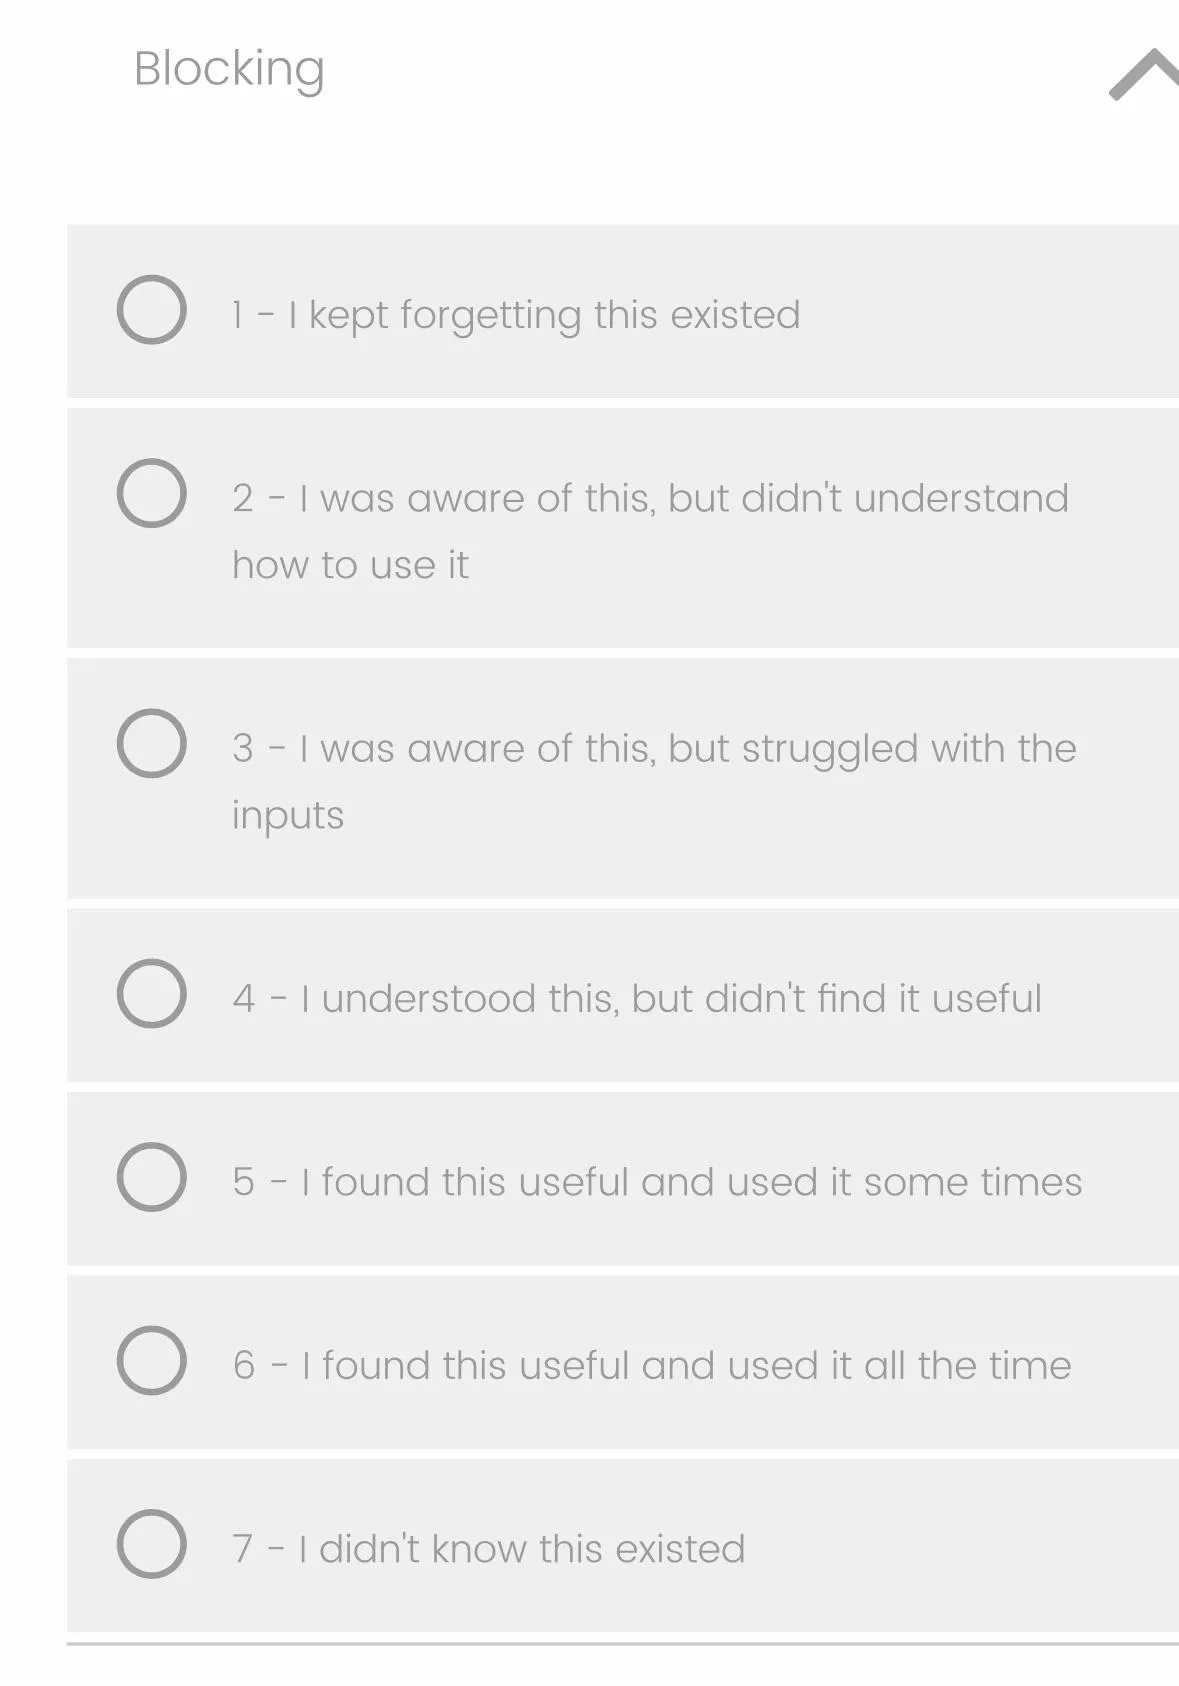Click the number '1' in the first option
This screenshot has width=1179, height=1686.
(x=237, y=315)
